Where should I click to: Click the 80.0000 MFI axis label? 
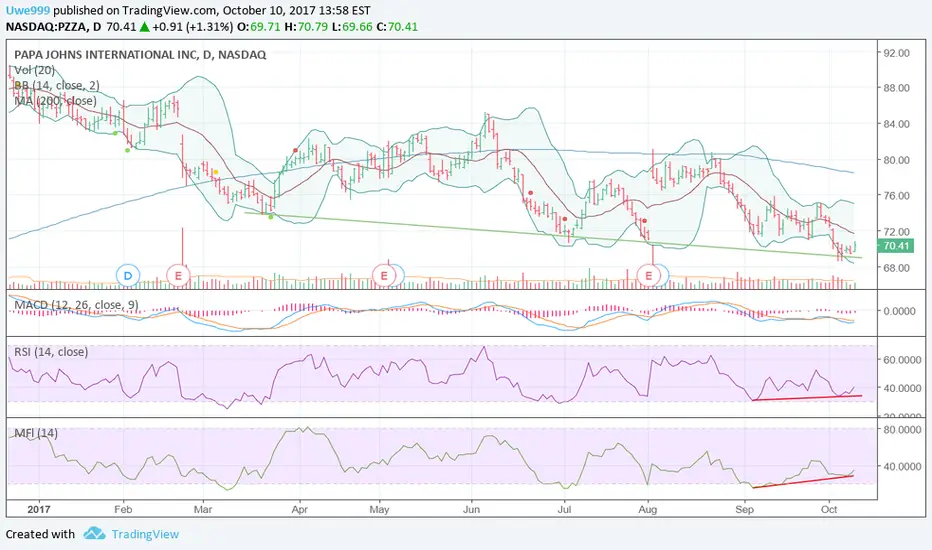click(x=902, y=429)
